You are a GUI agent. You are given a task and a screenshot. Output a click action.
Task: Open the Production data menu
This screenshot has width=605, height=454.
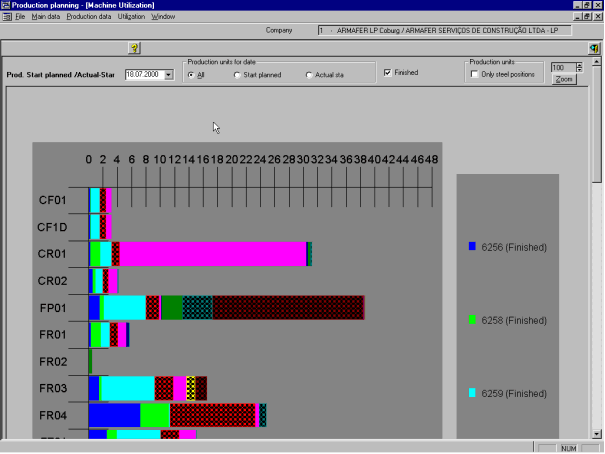(89, 17)
